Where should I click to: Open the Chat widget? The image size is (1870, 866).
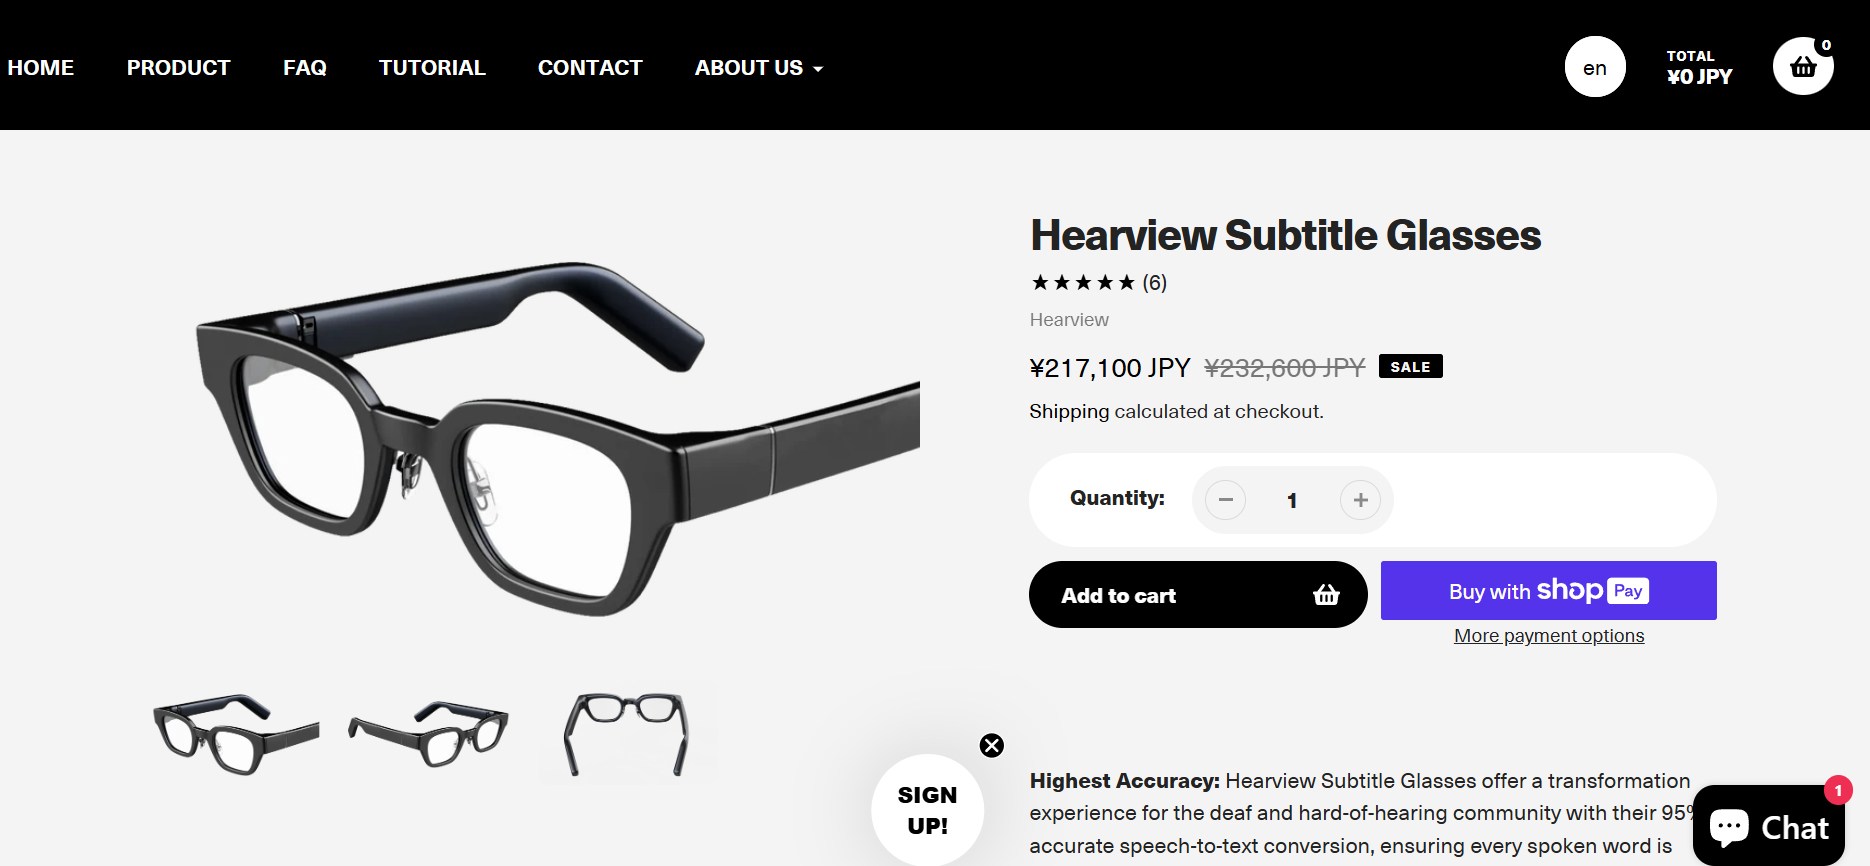(1769, 826)
